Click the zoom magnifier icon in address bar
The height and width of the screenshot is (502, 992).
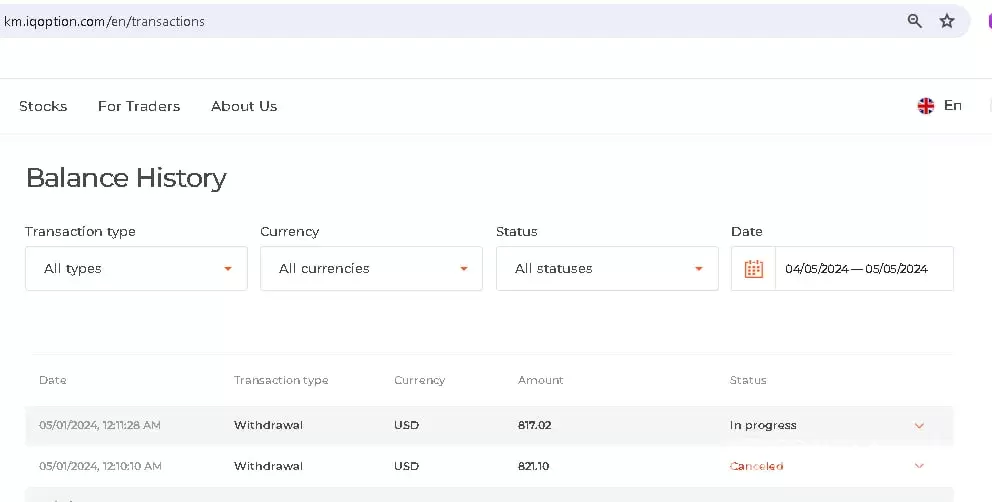click(914, 21)
